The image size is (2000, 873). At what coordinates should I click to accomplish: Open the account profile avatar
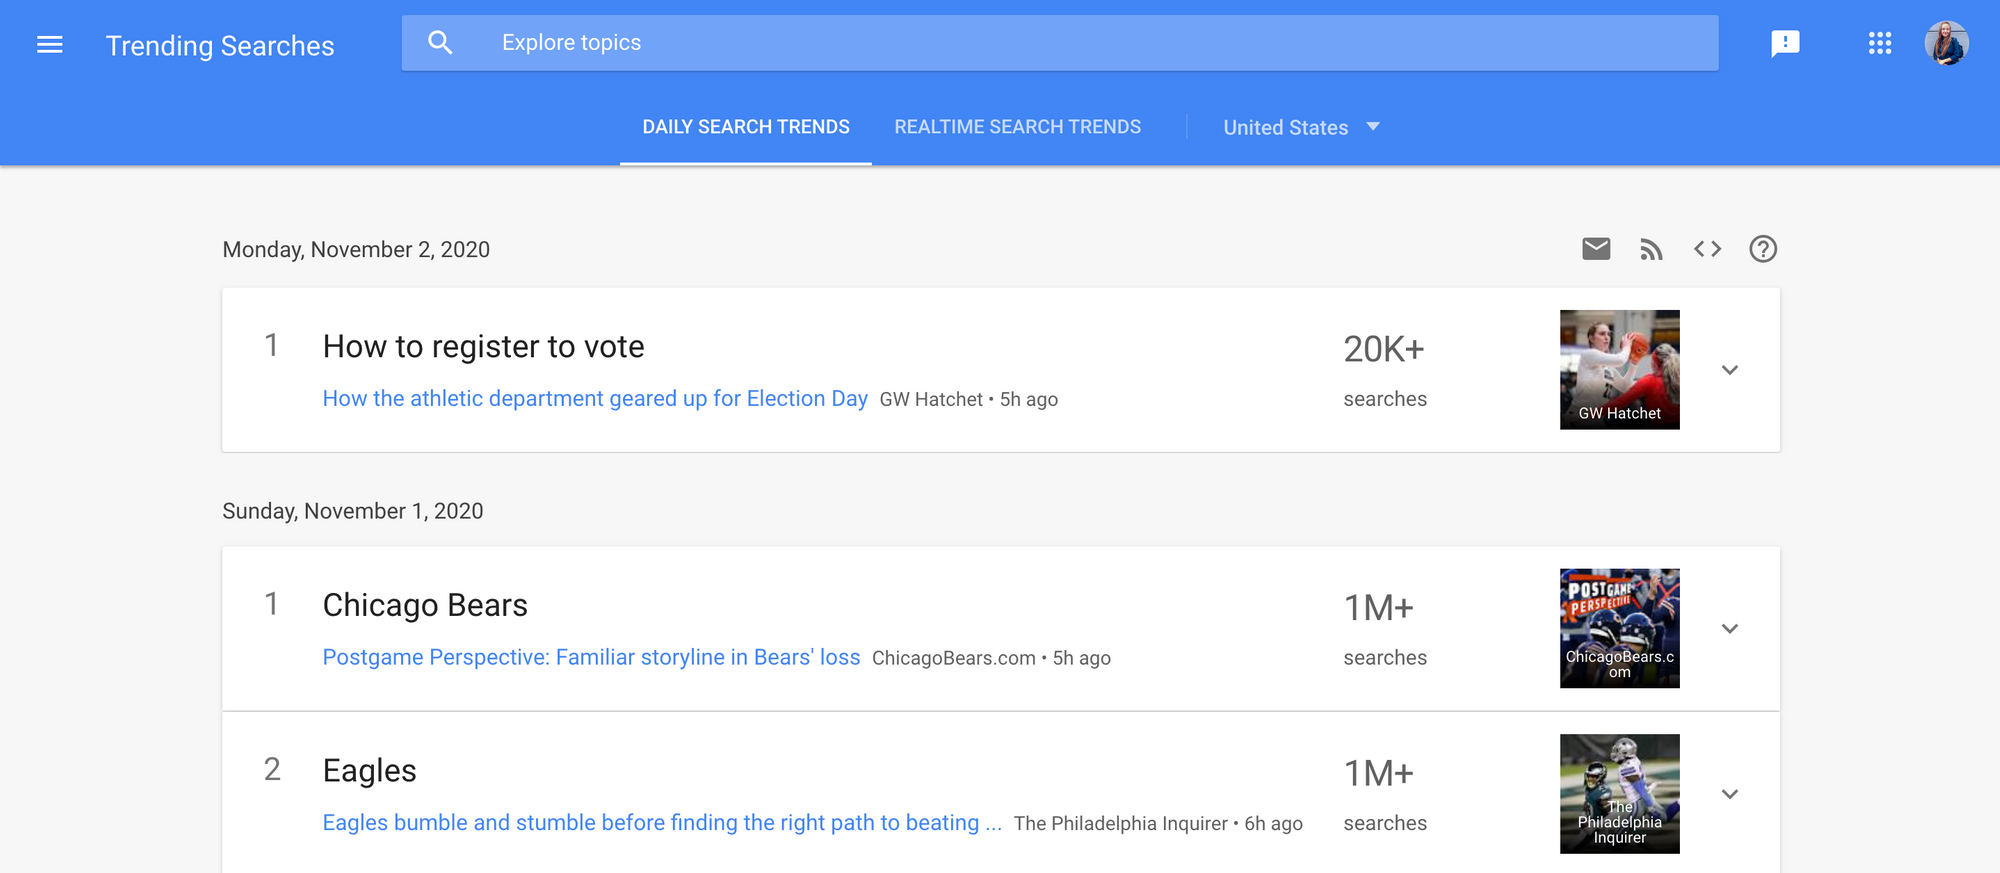pos(1946,43)
